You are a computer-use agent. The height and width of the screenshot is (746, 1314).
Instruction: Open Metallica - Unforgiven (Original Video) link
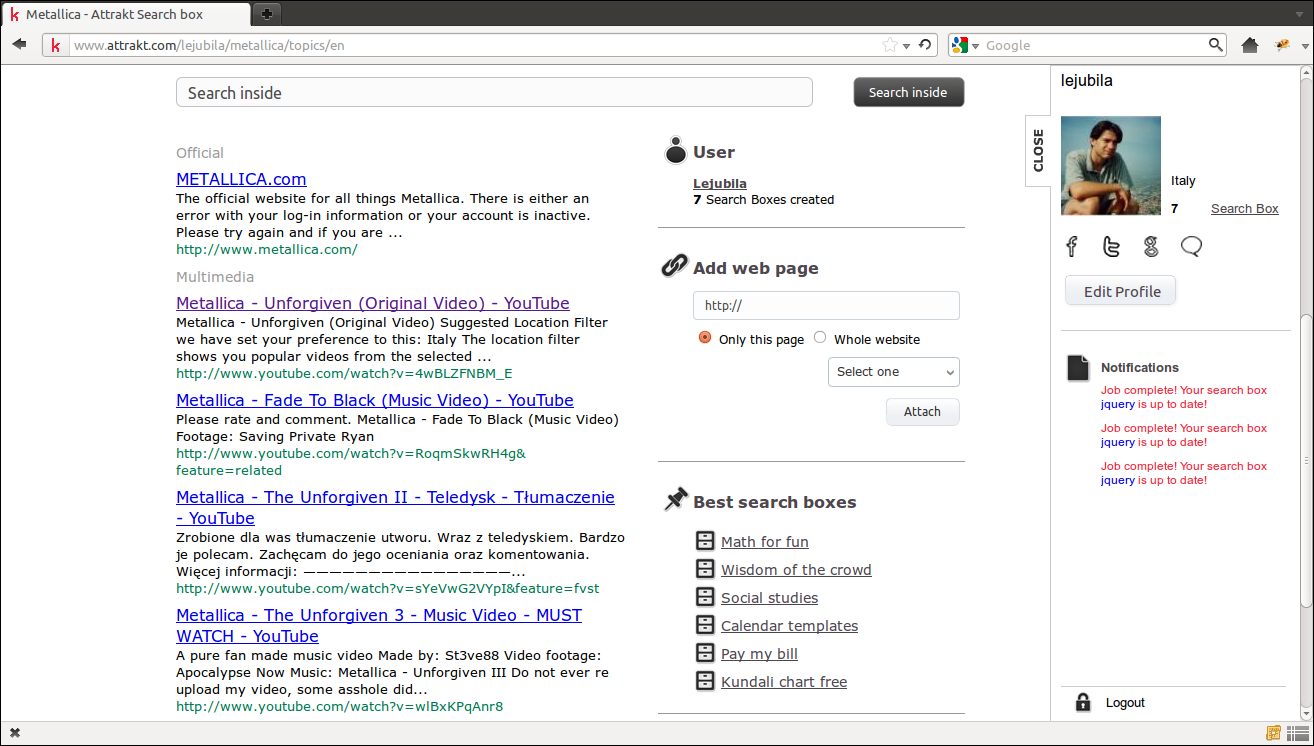373,303
